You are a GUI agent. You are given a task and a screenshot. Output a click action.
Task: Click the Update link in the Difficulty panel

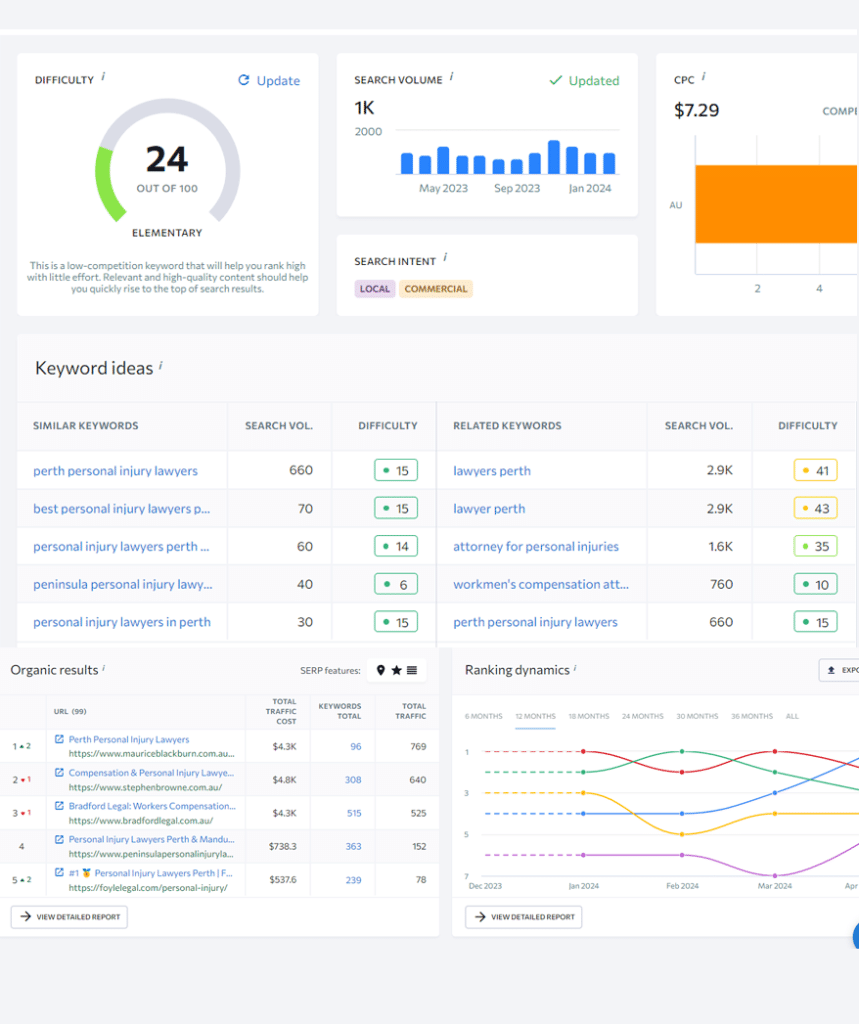pyautogui.click(x=277, y=80)
